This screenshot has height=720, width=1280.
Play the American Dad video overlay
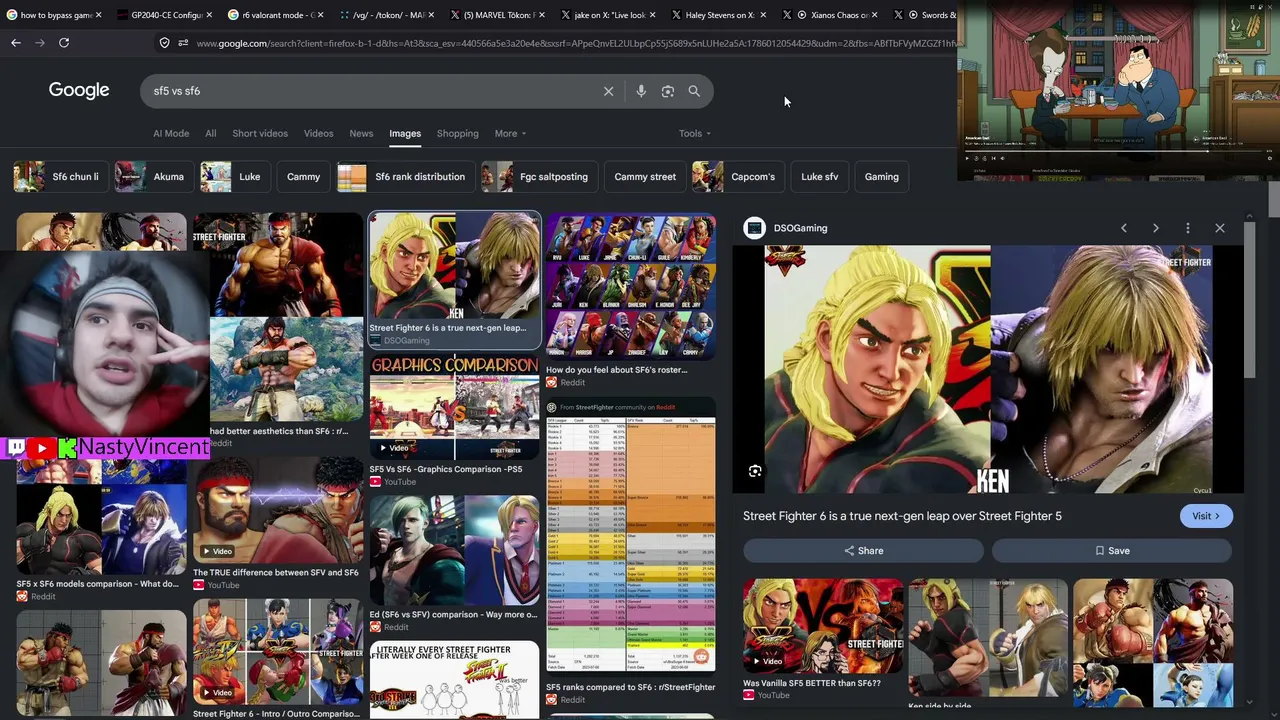coord(967,158)
